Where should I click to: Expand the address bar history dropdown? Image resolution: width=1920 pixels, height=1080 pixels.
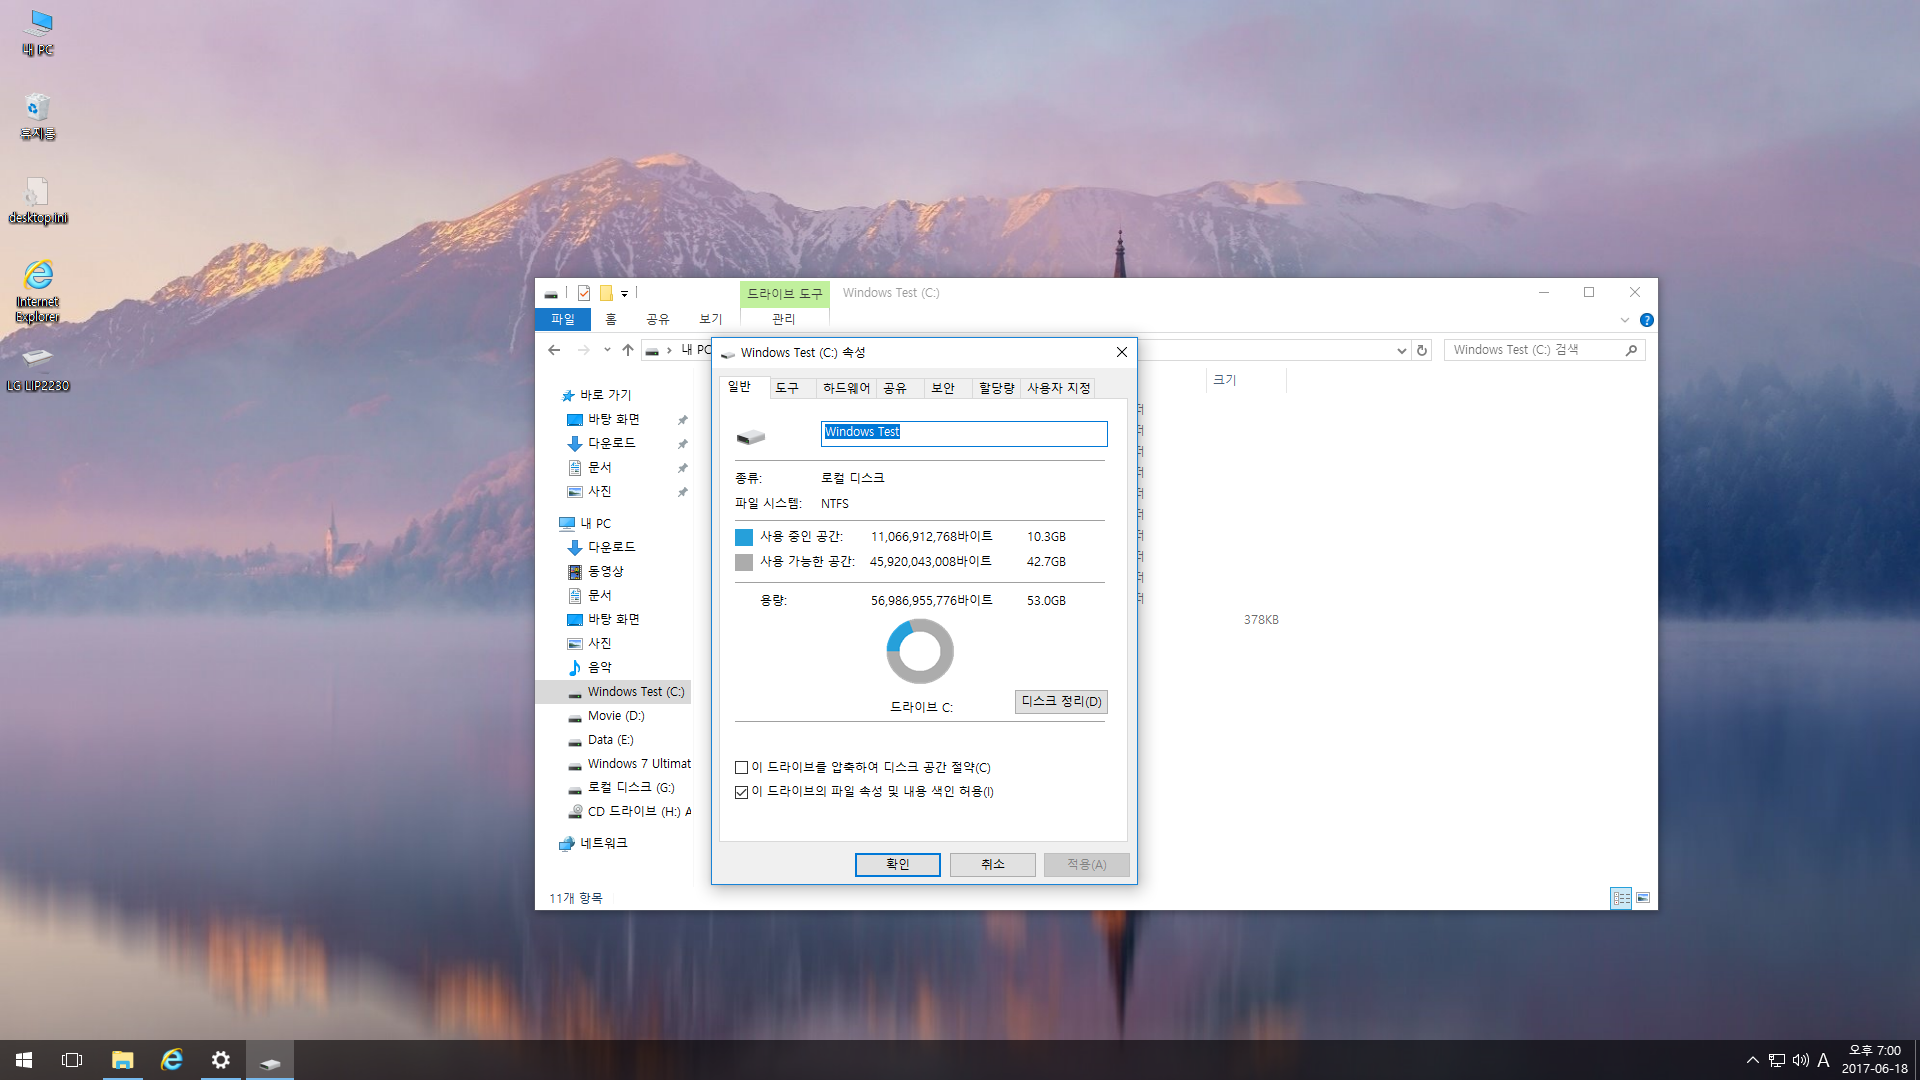click(1401, 350)
